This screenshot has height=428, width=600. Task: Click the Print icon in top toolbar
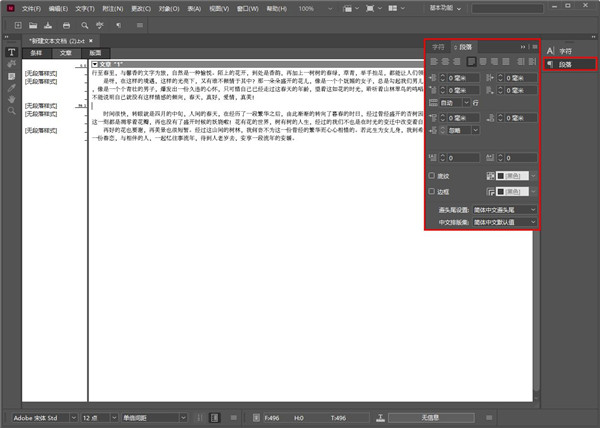point(66,23)
